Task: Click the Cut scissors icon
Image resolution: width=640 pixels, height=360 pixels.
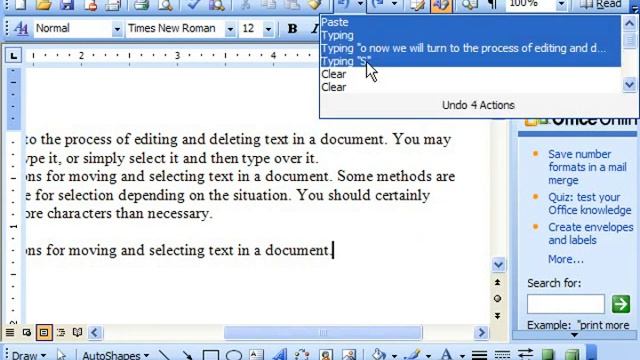Action: click(x=245, y=4)
